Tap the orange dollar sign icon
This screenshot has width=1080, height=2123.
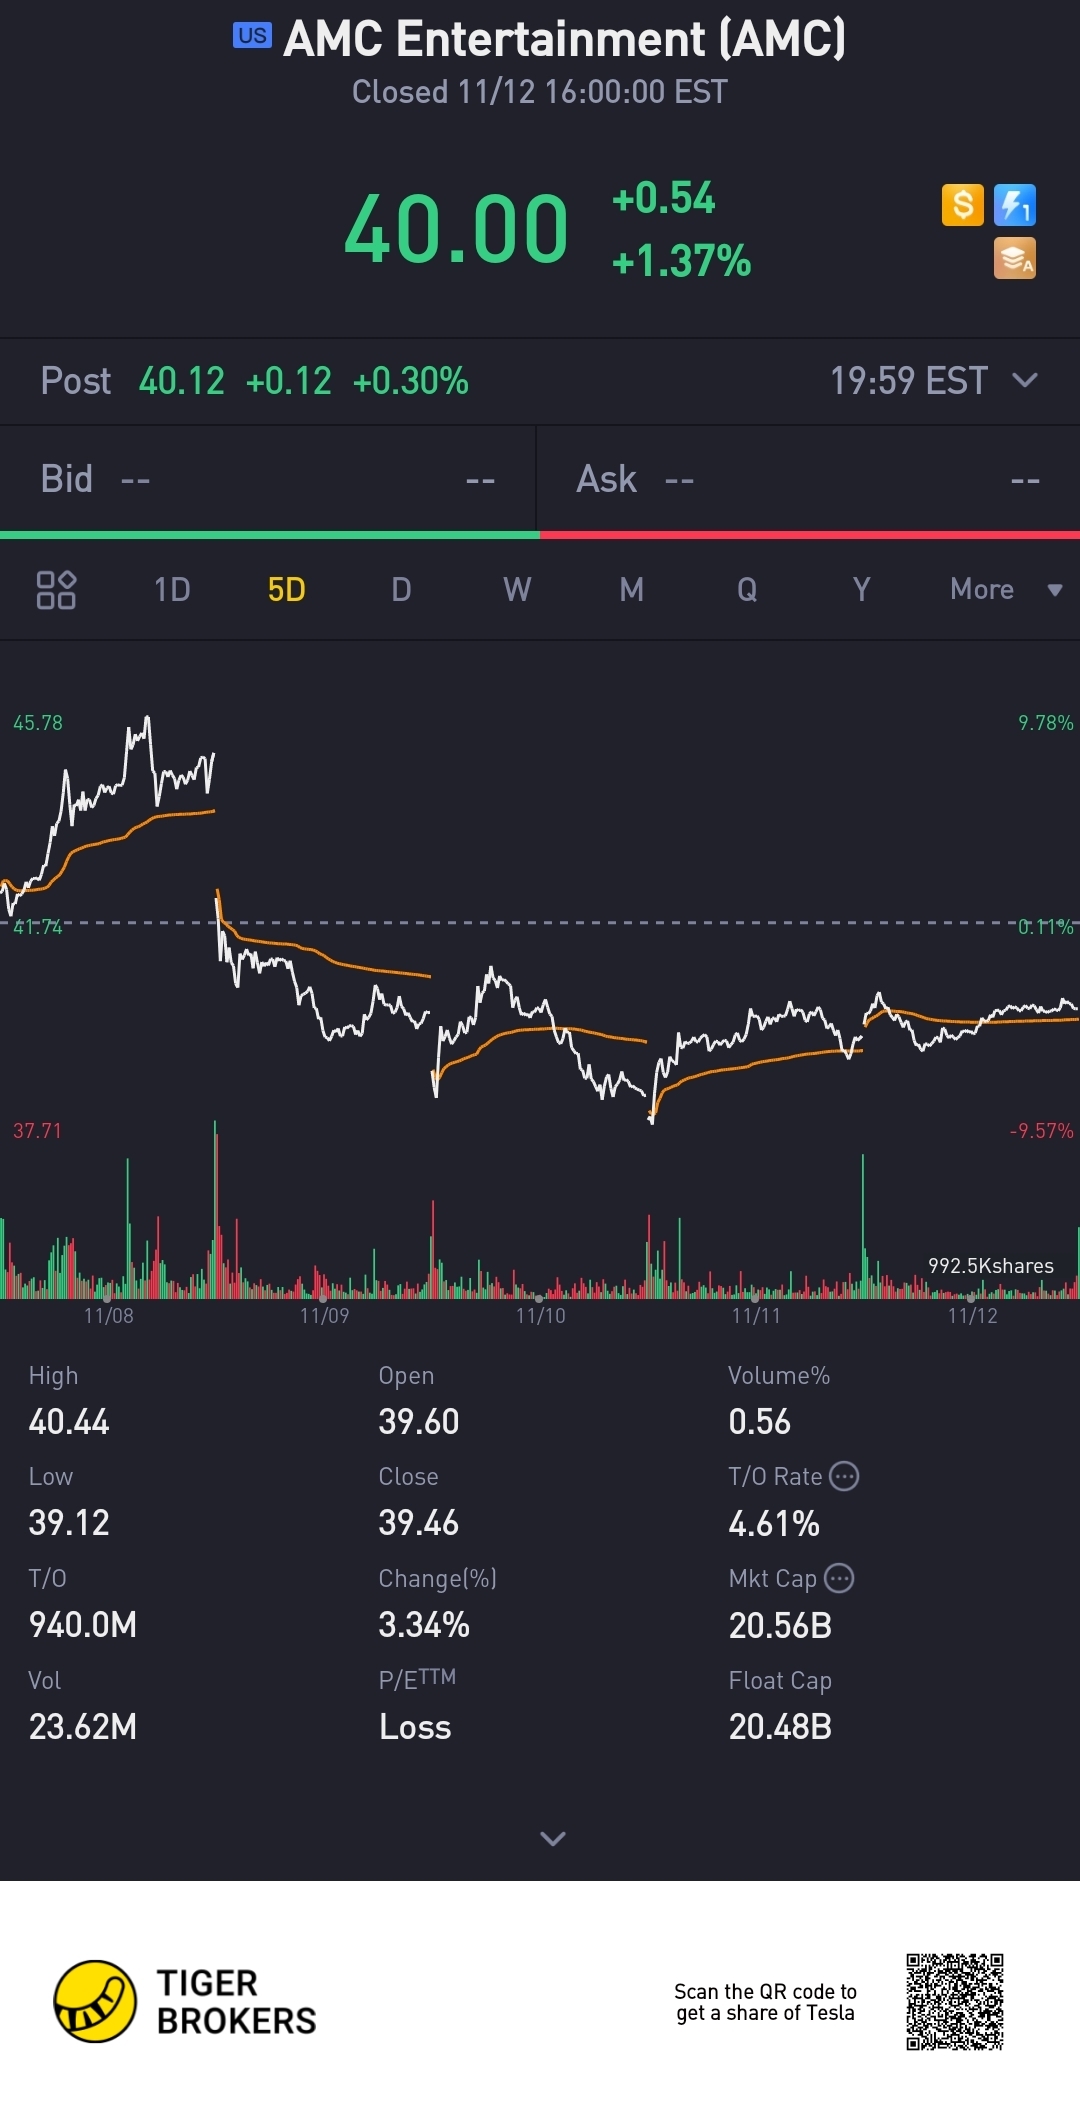962,205
